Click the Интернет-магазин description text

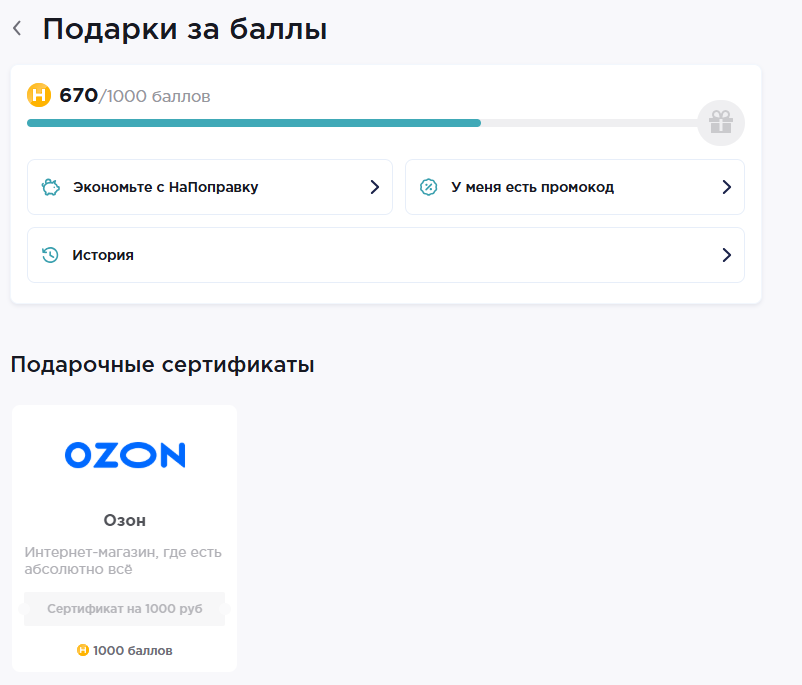point(123,561)
